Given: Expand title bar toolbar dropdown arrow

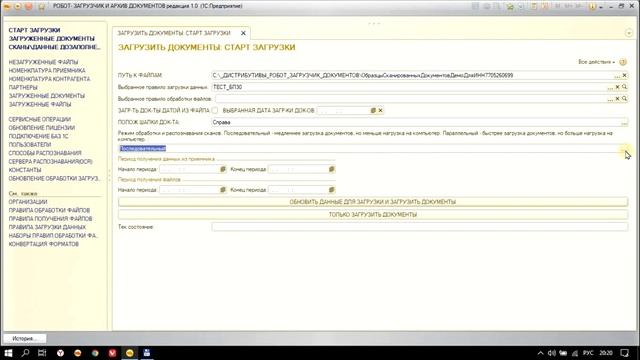Looking at the screenshot, I should point(601,7).
